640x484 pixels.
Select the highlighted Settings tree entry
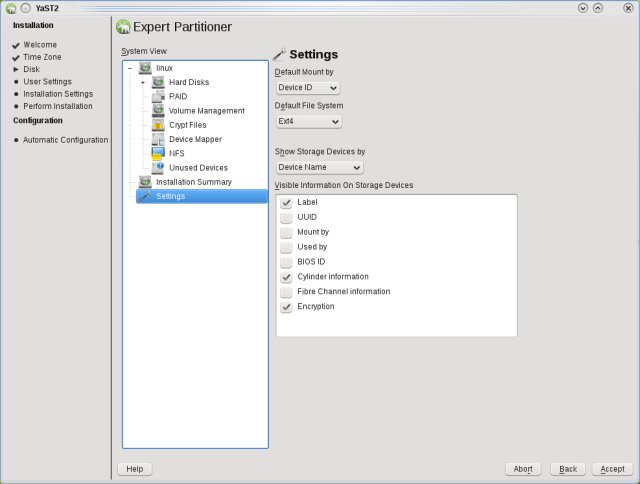202,196
